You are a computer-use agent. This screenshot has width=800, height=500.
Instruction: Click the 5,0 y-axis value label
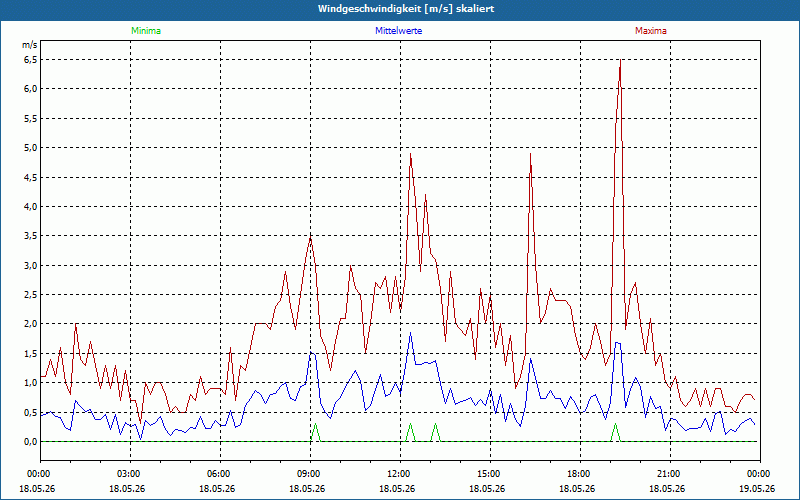coord(31,148)
